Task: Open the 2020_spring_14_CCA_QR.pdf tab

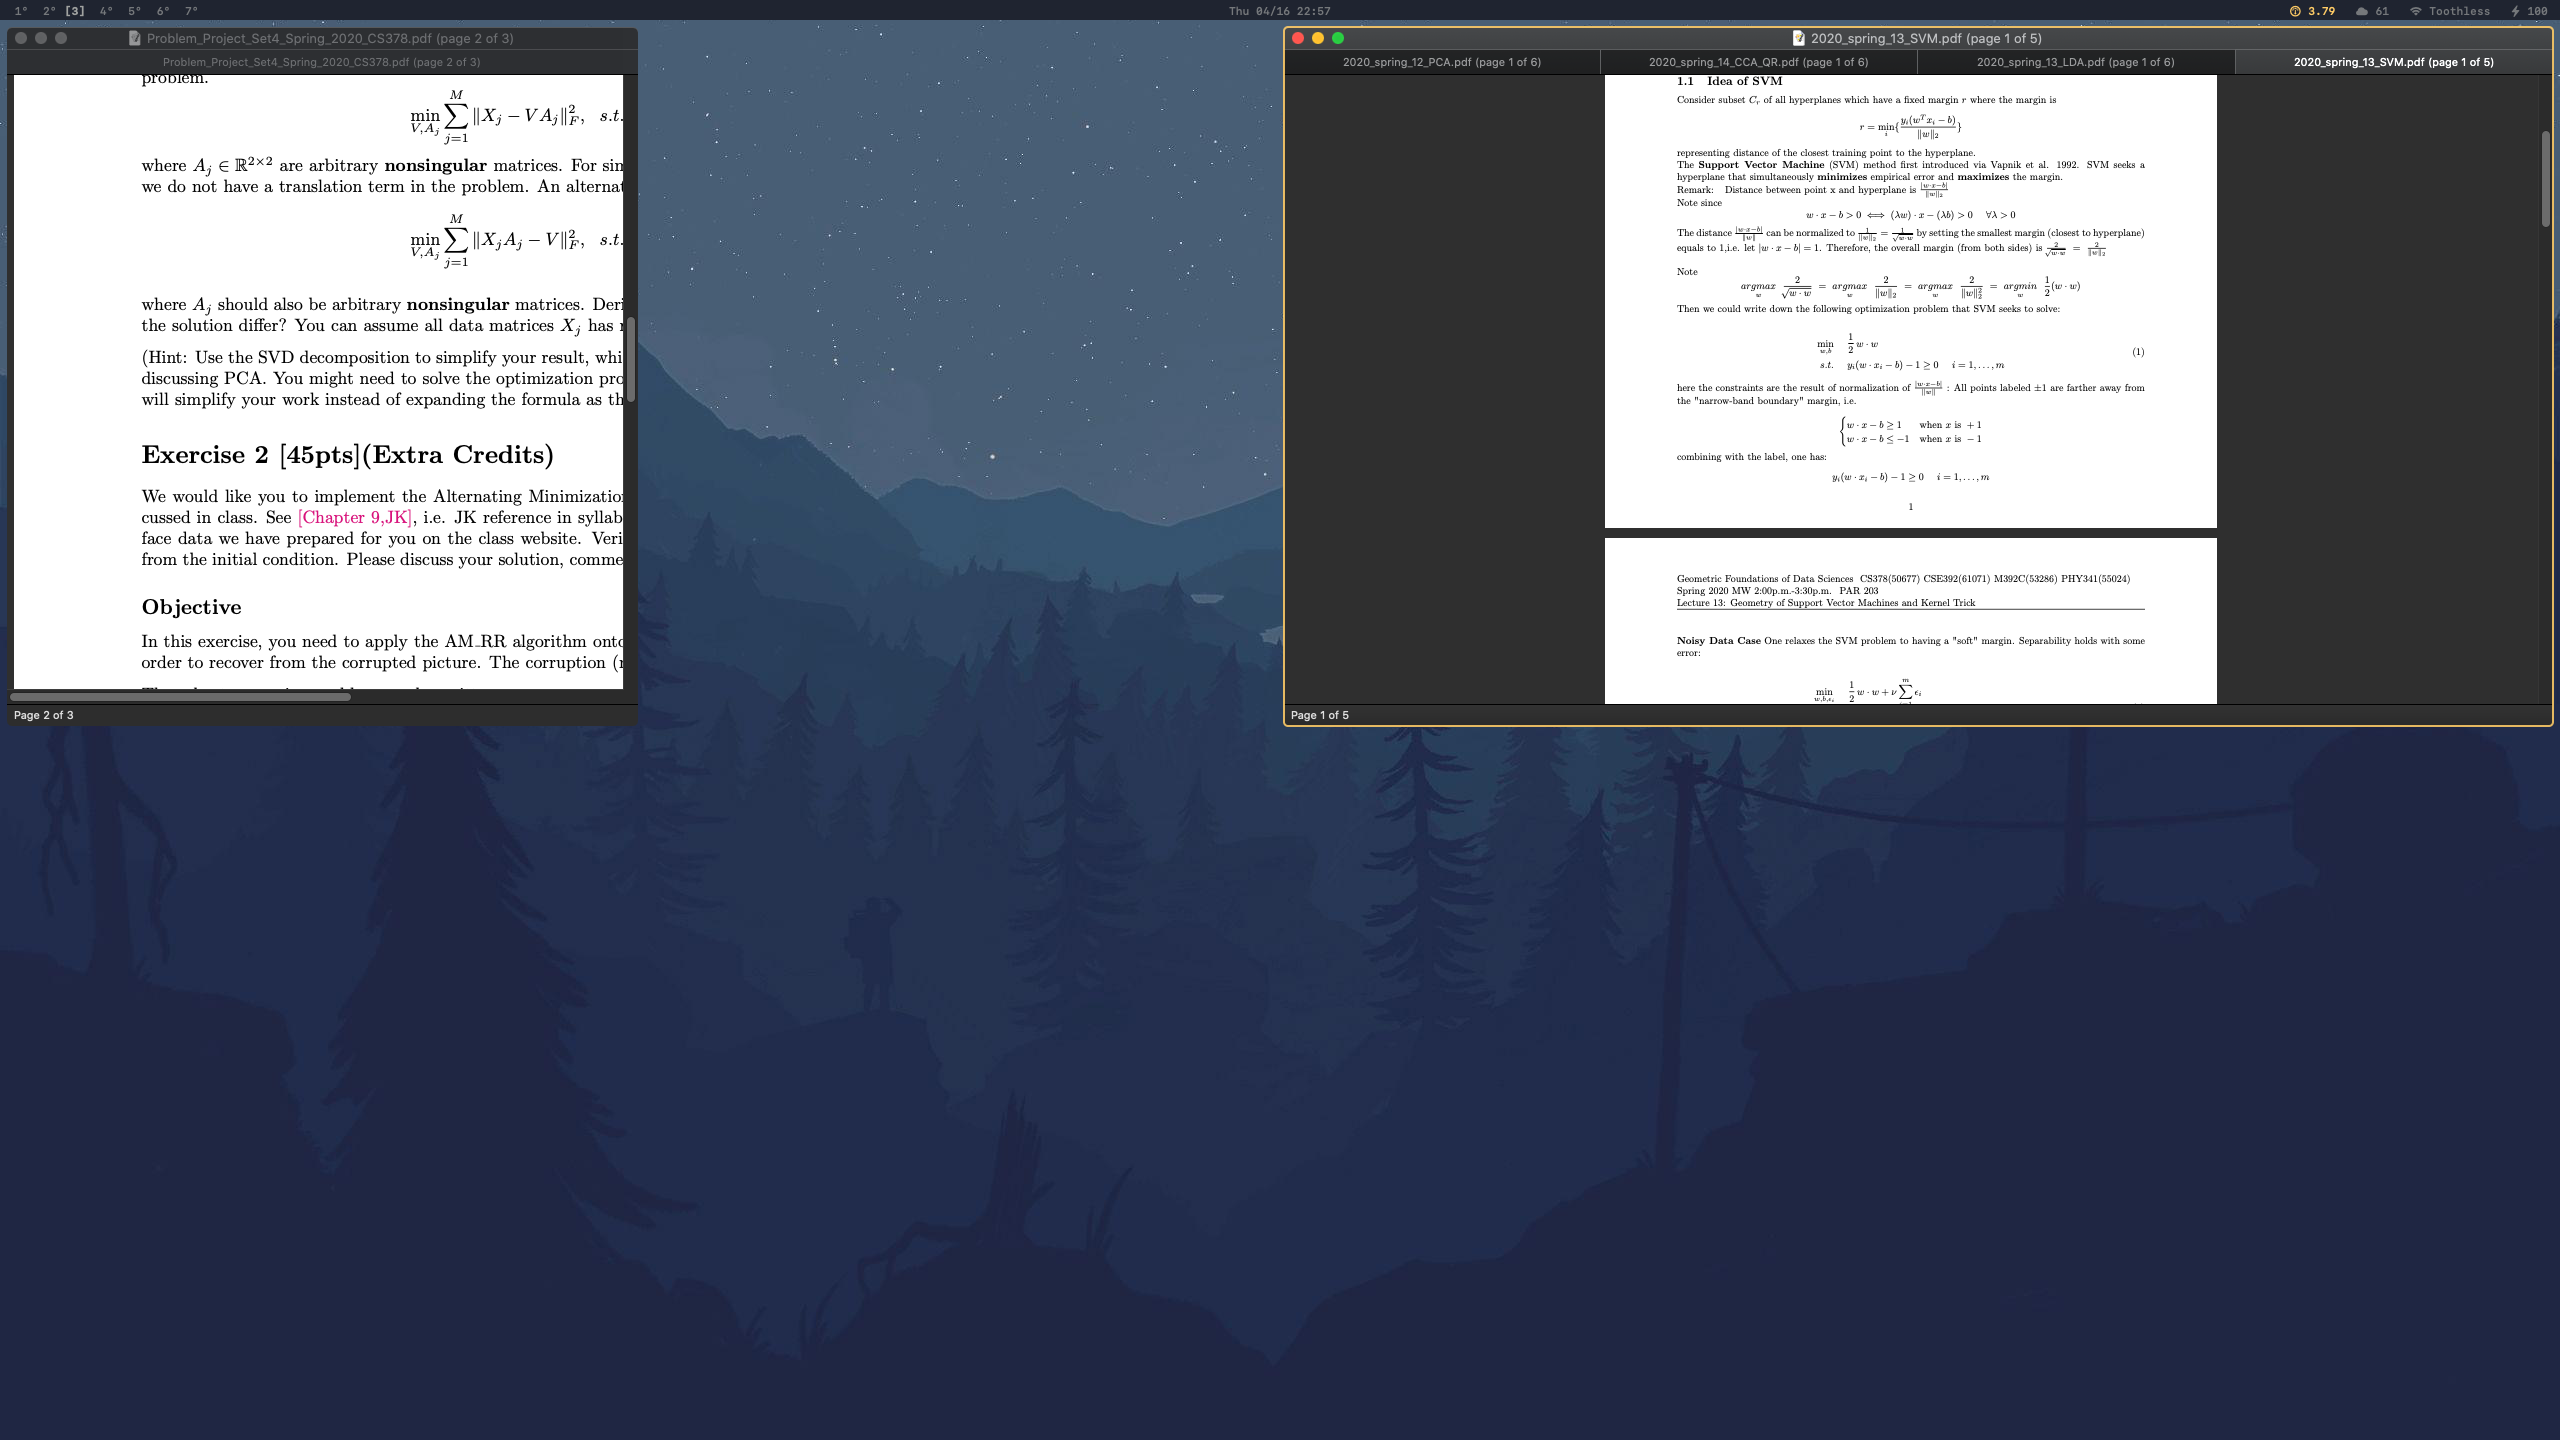Action: [1758, 61]
